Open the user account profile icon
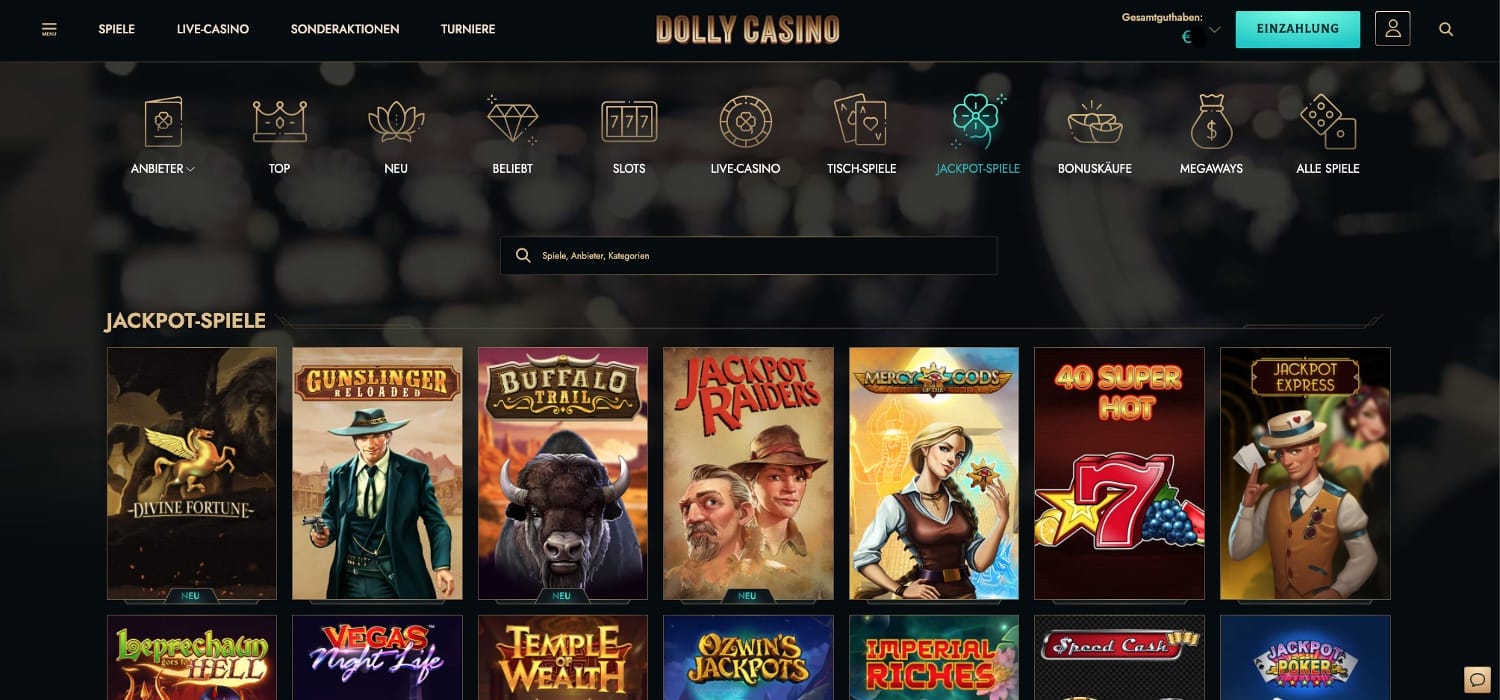The width and height of the screenshot is (1500, 700). pos(1392,29)
